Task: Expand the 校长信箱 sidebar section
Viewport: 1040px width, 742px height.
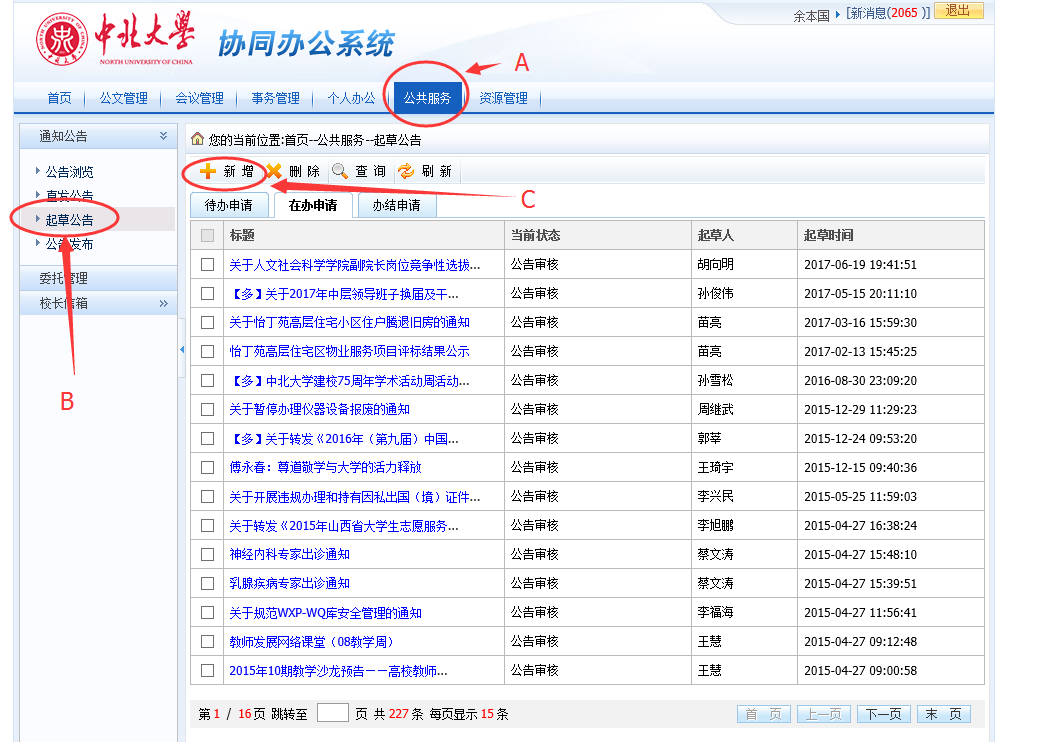Action: [x=163, y=303]
